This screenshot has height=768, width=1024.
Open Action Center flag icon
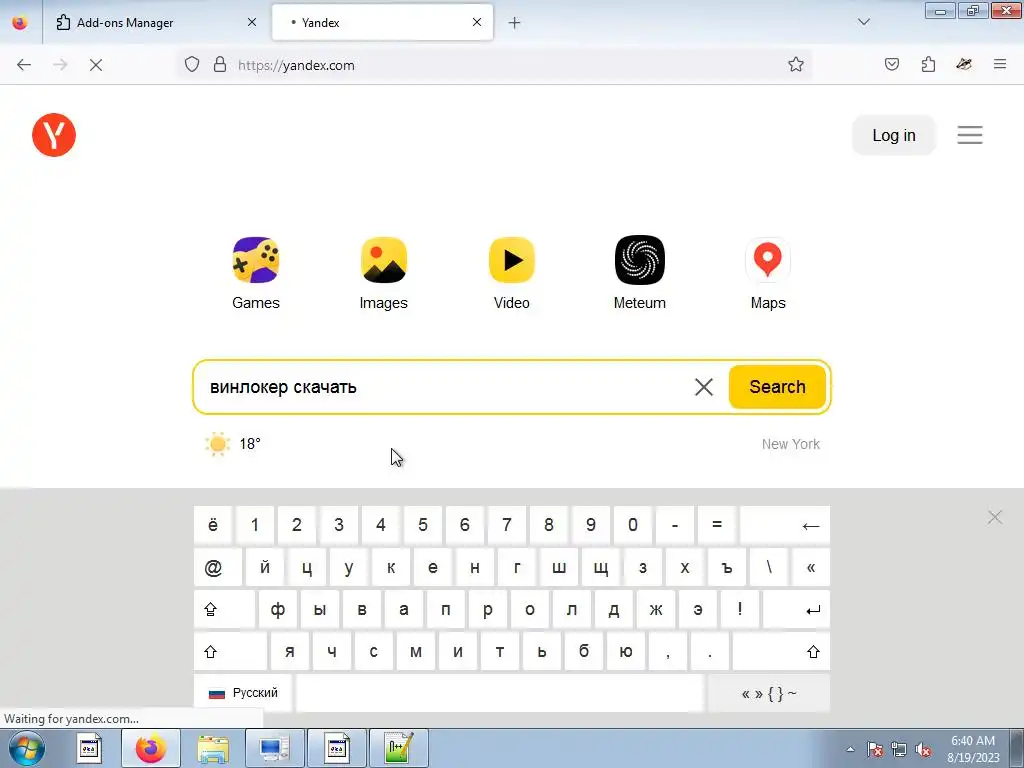coord(874,750)
